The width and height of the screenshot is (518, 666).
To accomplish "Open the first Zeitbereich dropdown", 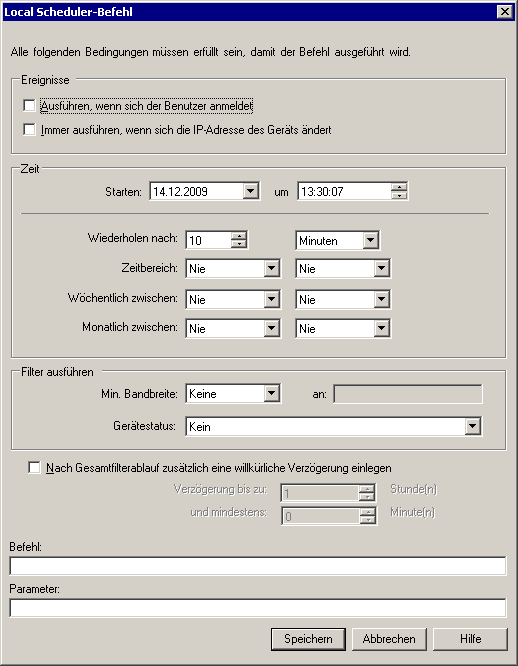I will tap(271, 268).
